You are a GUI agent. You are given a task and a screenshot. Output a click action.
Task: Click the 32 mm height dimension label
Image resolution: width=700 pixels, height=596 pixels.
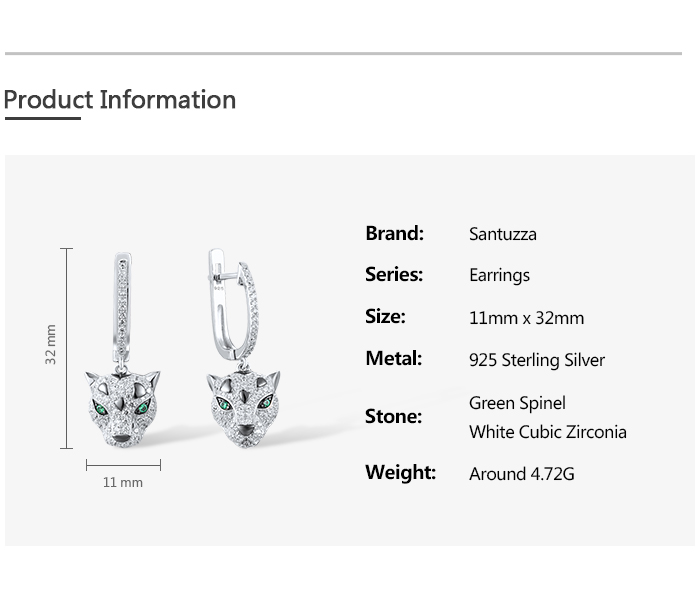pyautogui.click(x=51, y=344)
